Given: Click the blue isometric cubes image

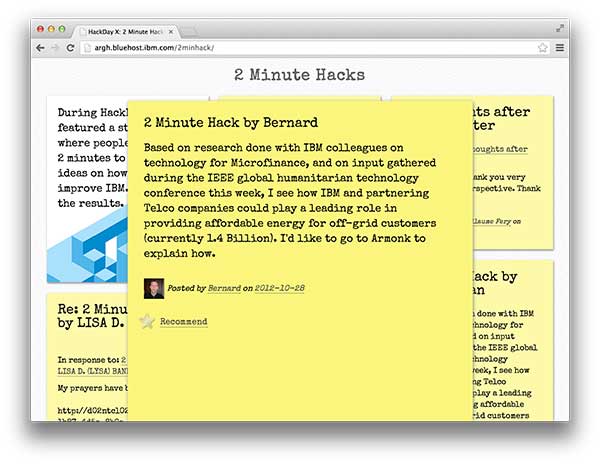Looking at the screenshot, I should (85, 248).
